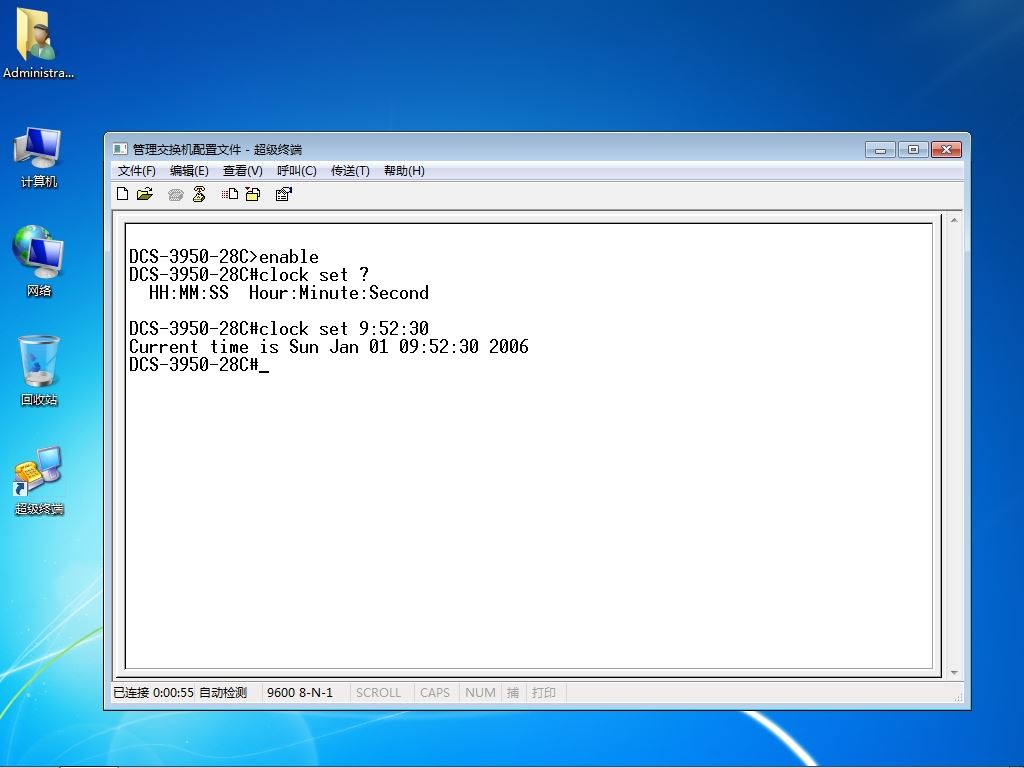The height and width of the screenshot is (768, 1024).
Task: Click the New connection toolbar icon
Action: tap(122, 194)
